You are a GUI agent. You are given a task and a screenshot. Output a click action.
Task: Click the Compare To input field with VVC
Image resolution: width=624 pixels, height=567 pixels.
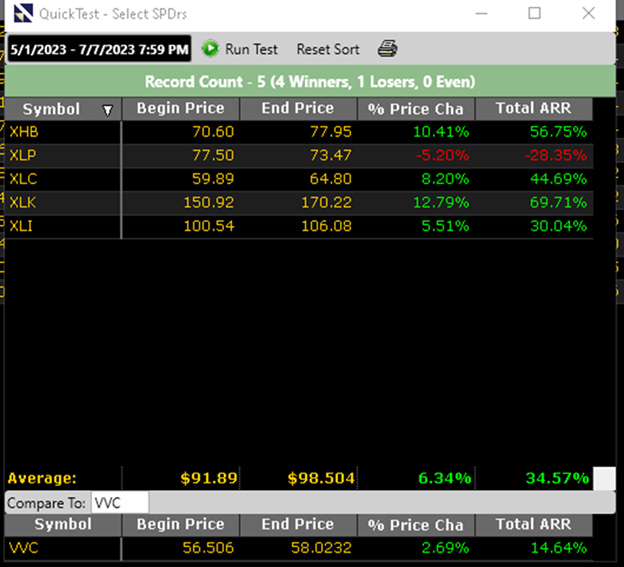119,502
